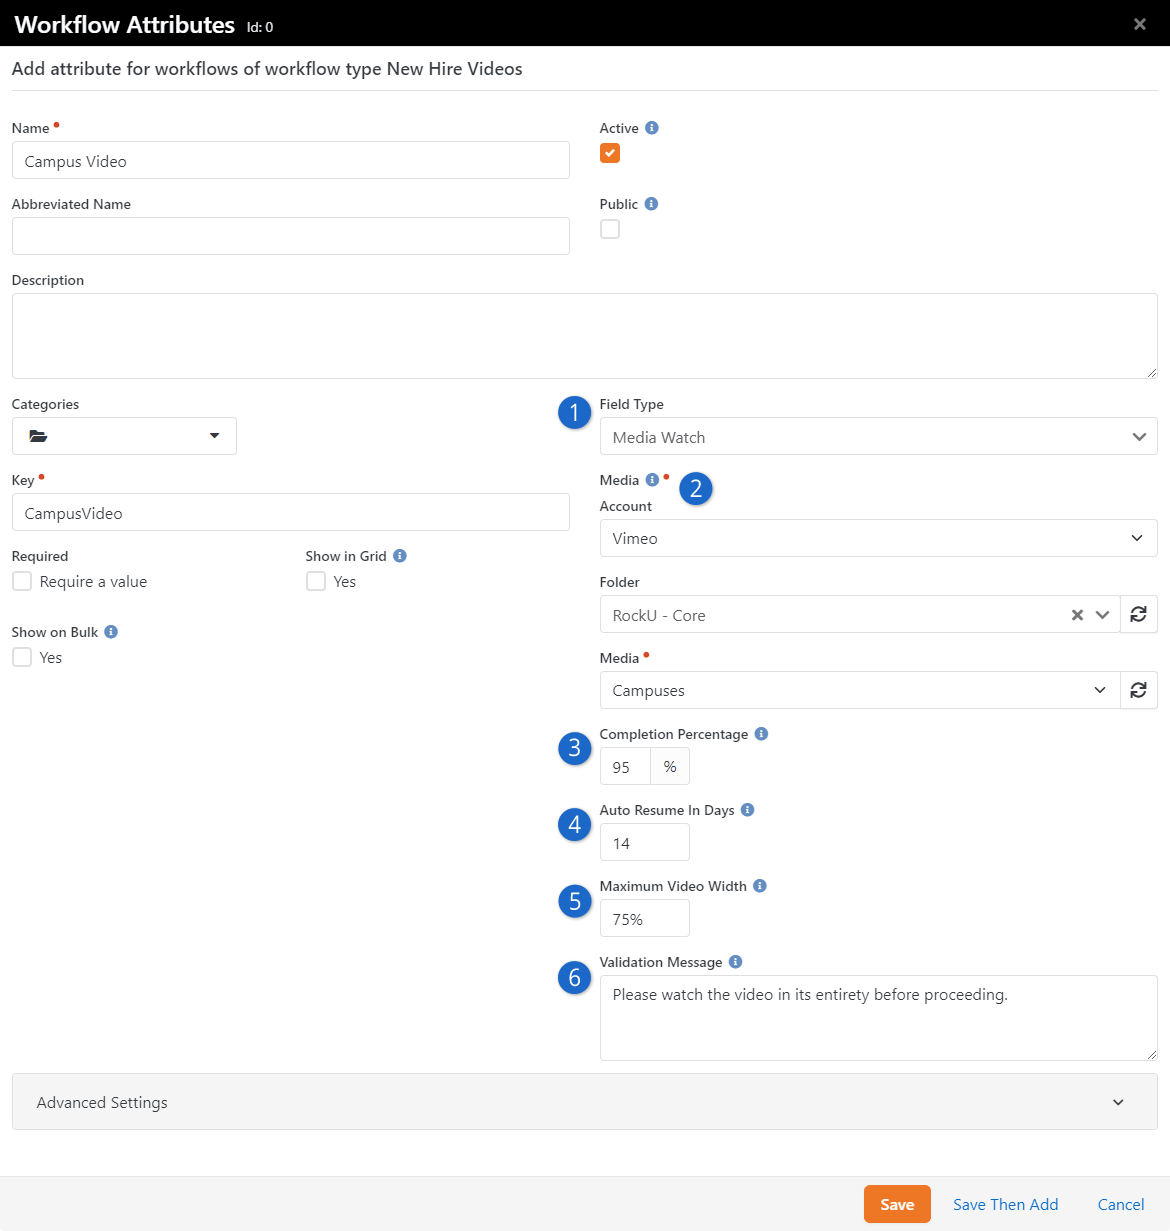Click the Completion Percentage info icon
The image size is (1170, 1231).
[761, 734]
